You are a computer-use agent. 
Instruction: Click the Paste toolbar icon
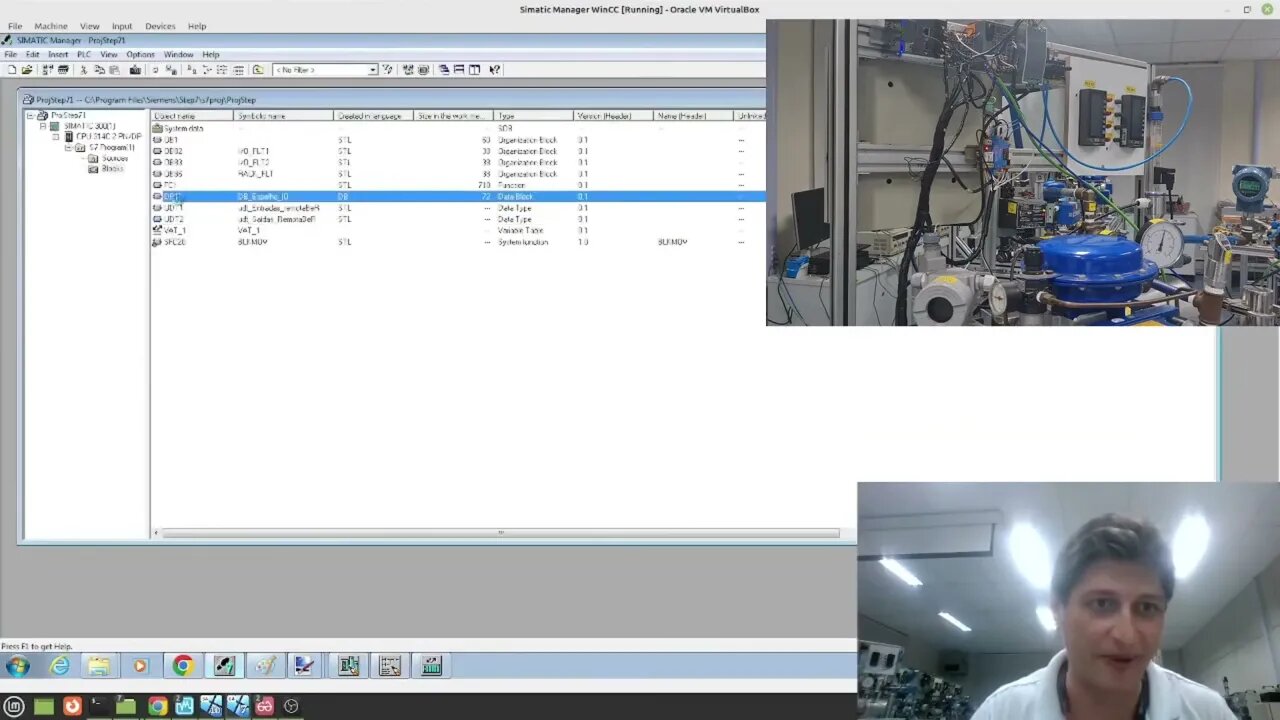point(114,70)
